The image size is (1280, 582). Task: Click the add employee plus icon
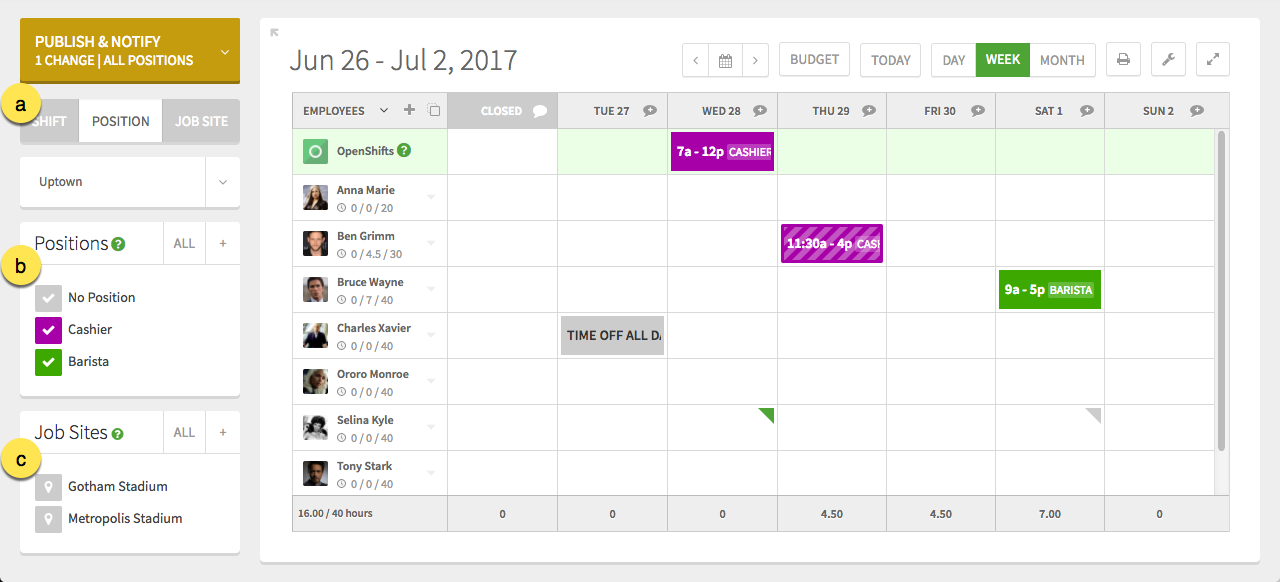[x=409, y=110]
